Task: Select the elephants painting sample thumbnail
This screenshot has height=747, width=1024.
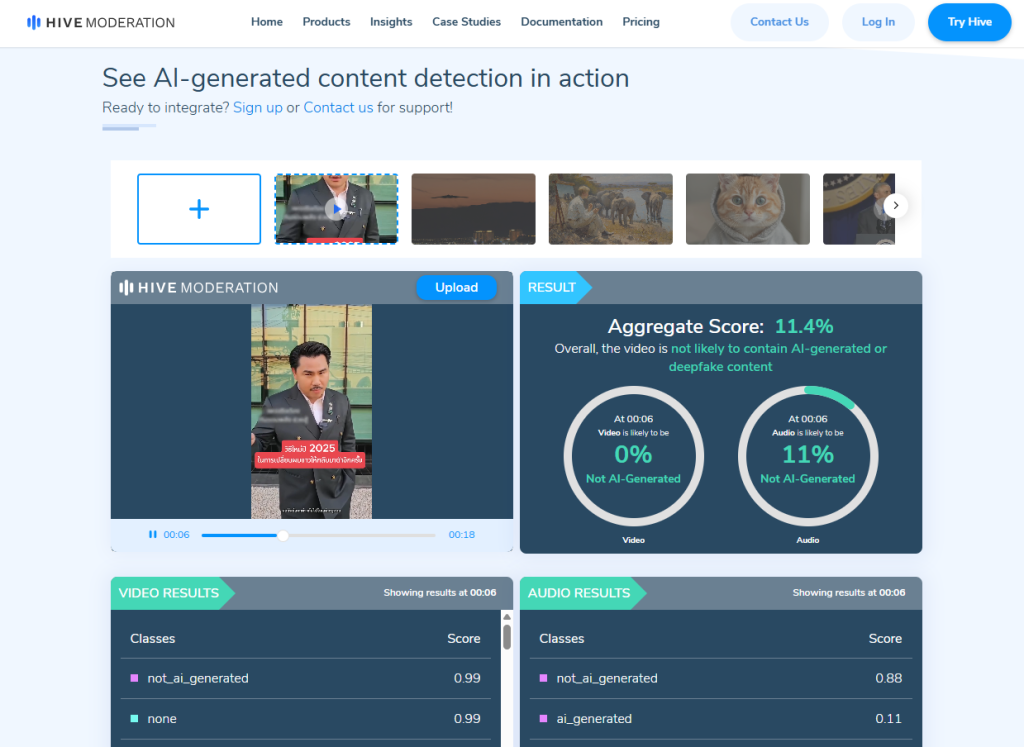Action: (610, 209)
